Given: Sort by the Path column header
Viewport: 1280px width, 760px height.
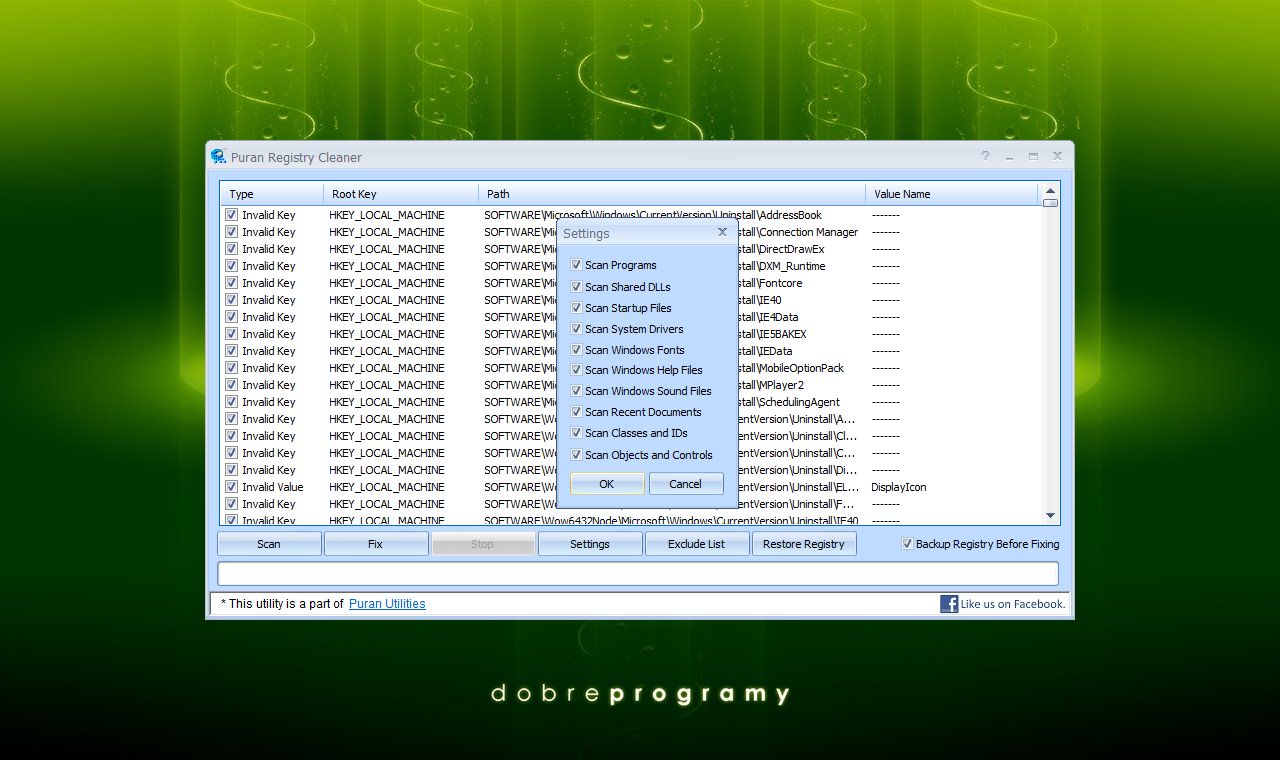Looking at the screenshot, I should (x=672, y=194).
